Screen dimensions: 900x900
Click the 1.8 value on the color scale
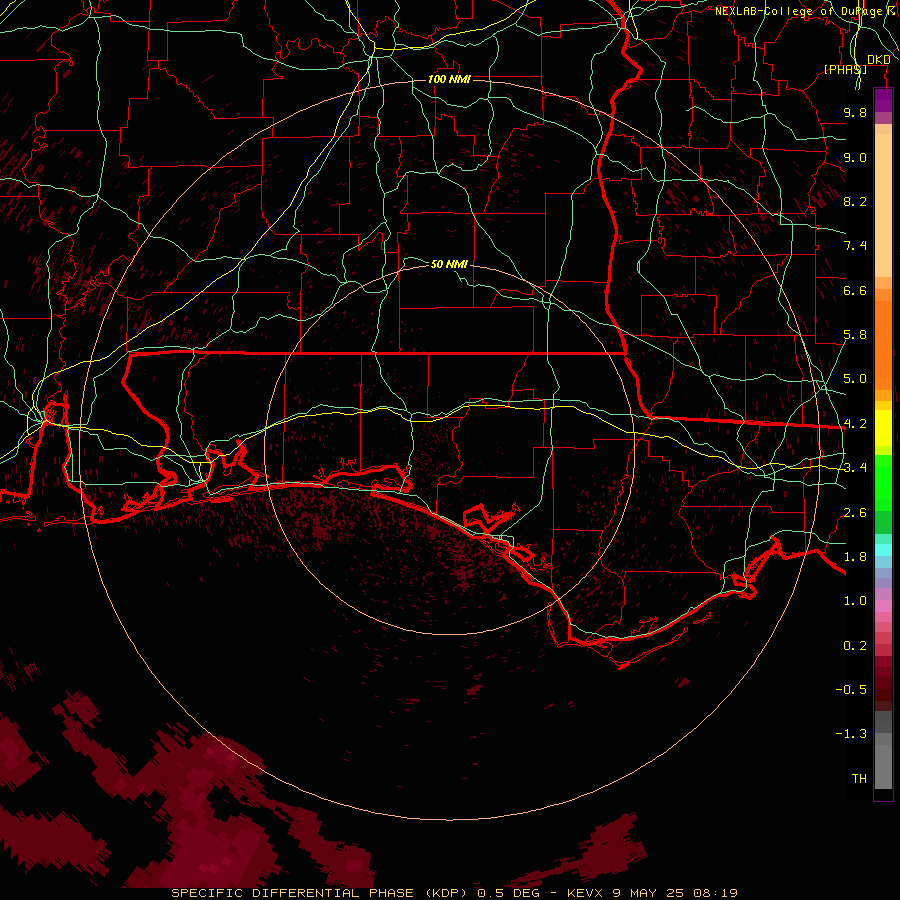855,557
